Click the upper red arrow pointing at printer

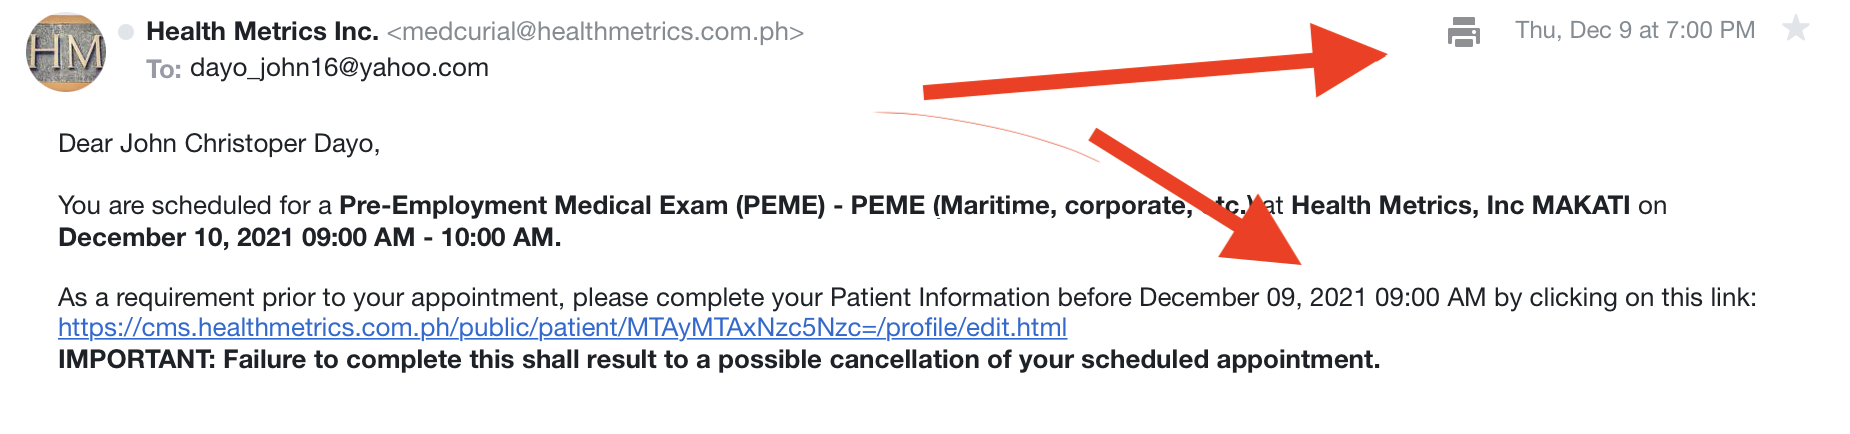click(1155, 63)
